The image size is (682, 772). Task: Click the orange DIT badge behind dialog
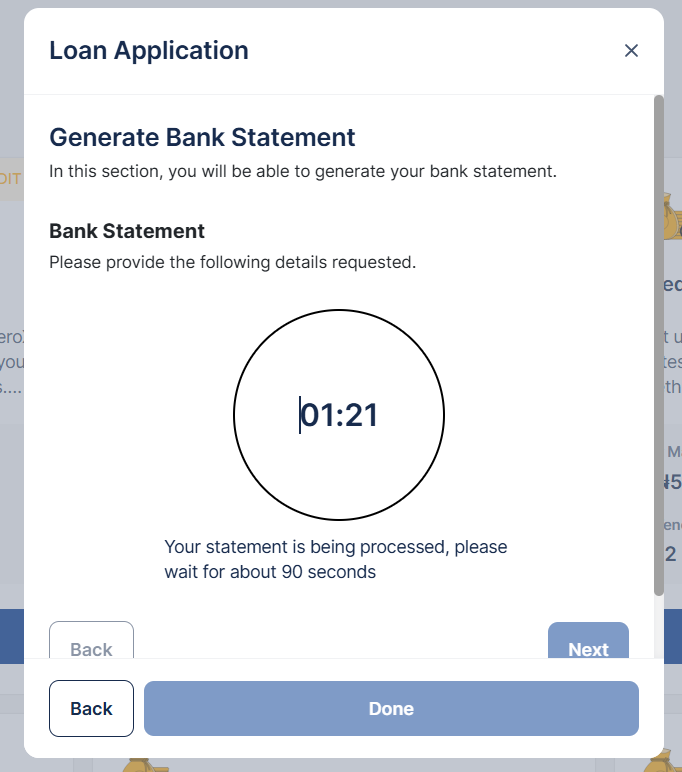(x=11, y=178)
